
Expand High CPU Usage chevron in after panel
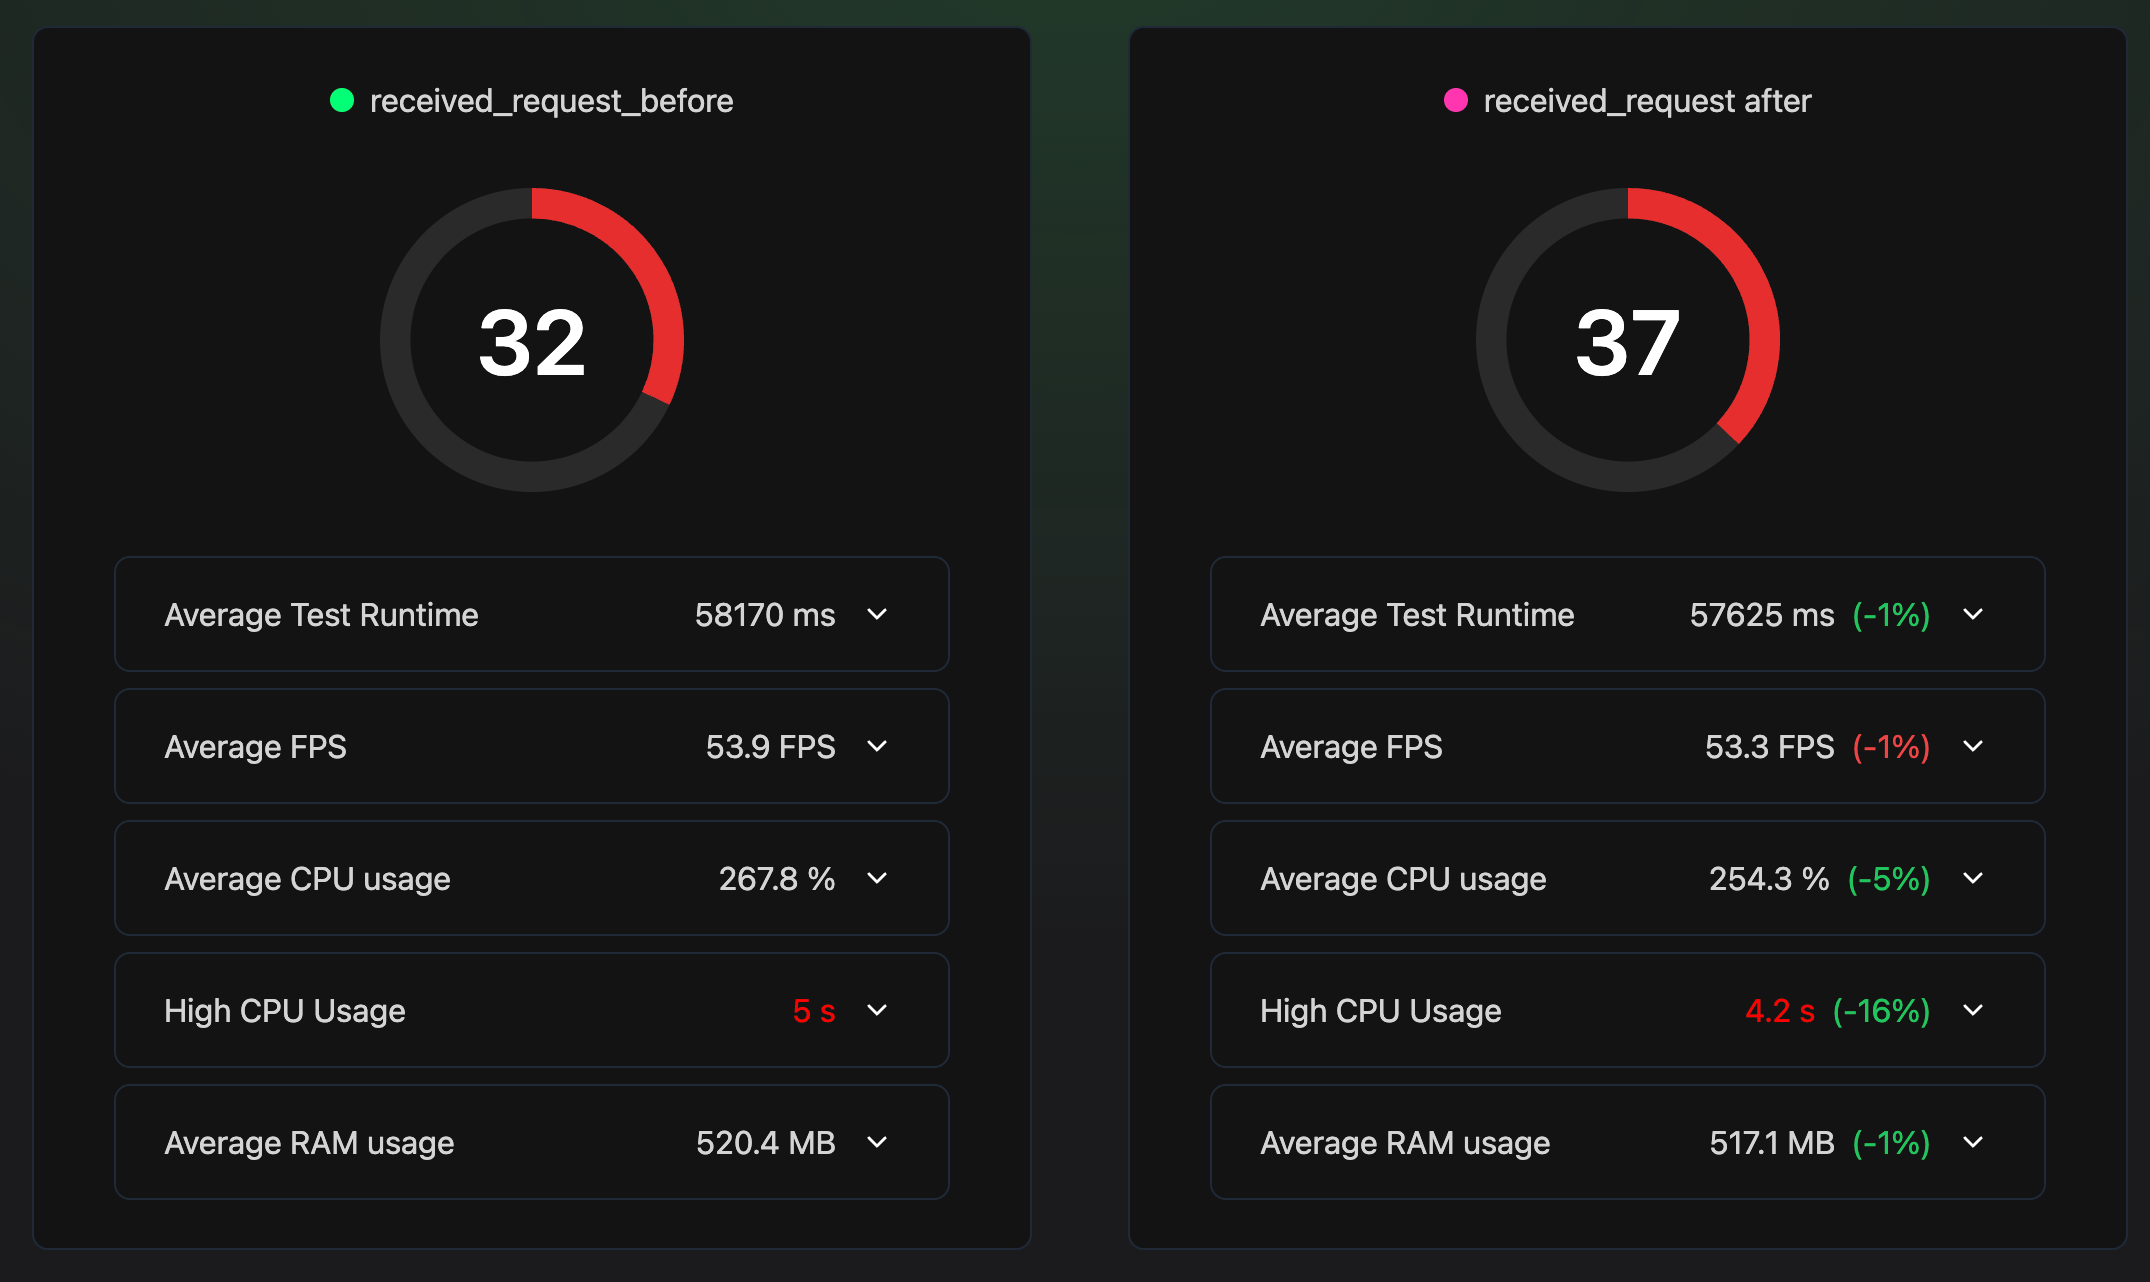point(1973,1010)
